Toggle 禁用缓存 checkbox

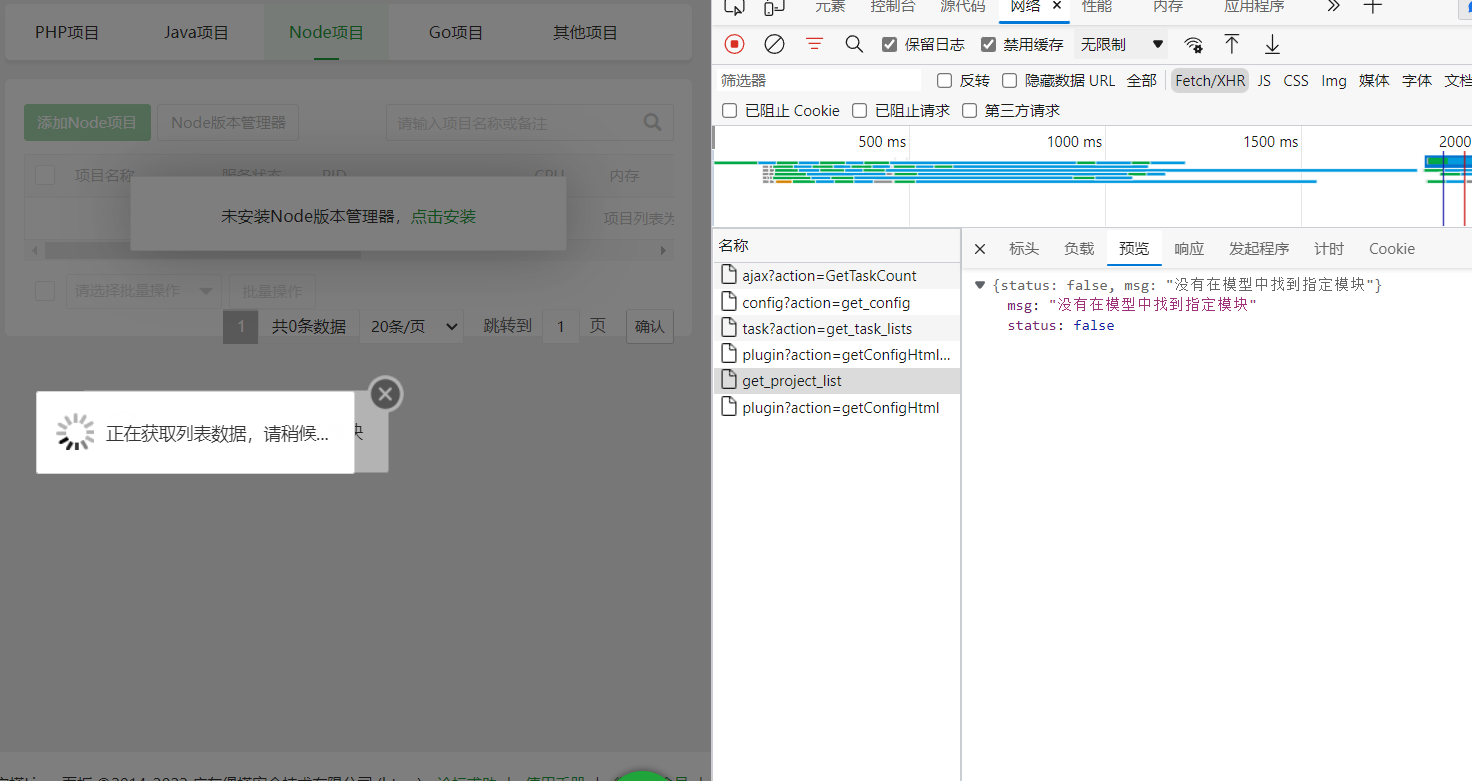[989, 44]
